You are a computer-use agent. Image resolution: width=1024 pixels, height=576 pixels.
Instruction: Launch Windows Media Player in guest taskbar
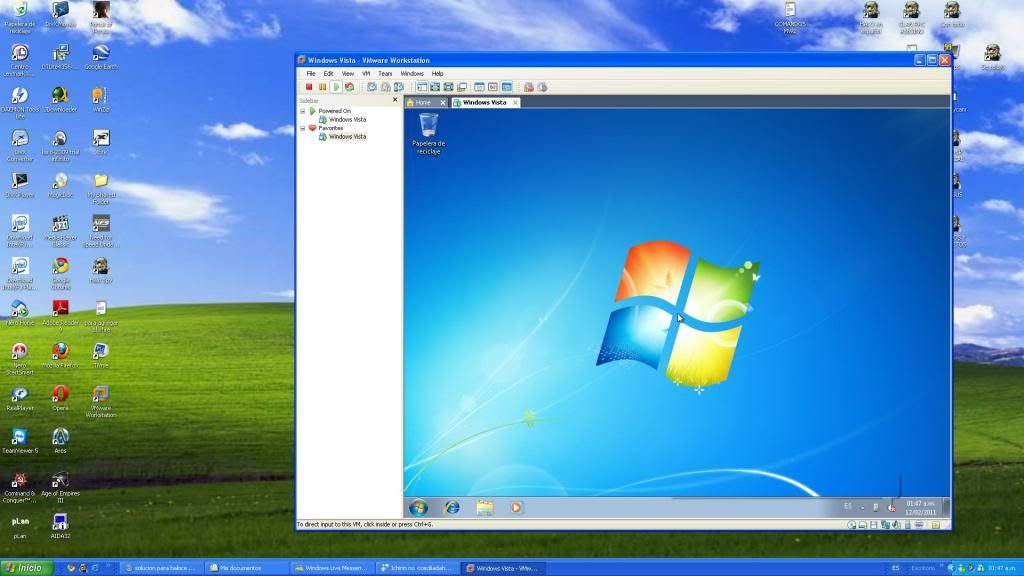click(516, 507)
